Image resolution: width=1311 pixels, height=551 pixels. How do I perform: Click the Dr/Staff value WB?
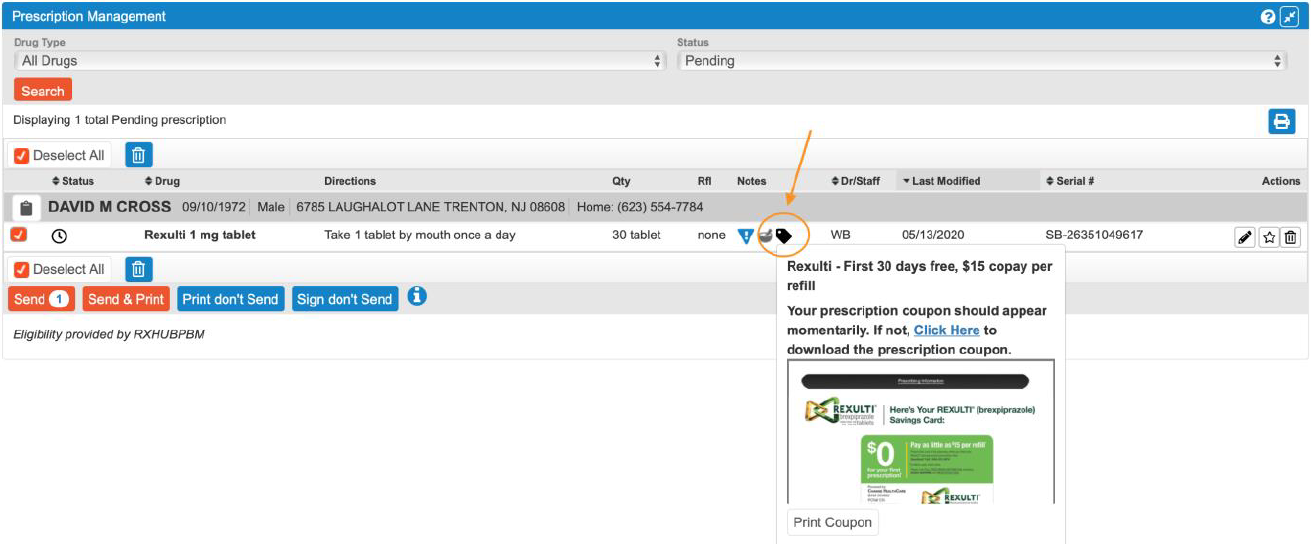(840, 235)
